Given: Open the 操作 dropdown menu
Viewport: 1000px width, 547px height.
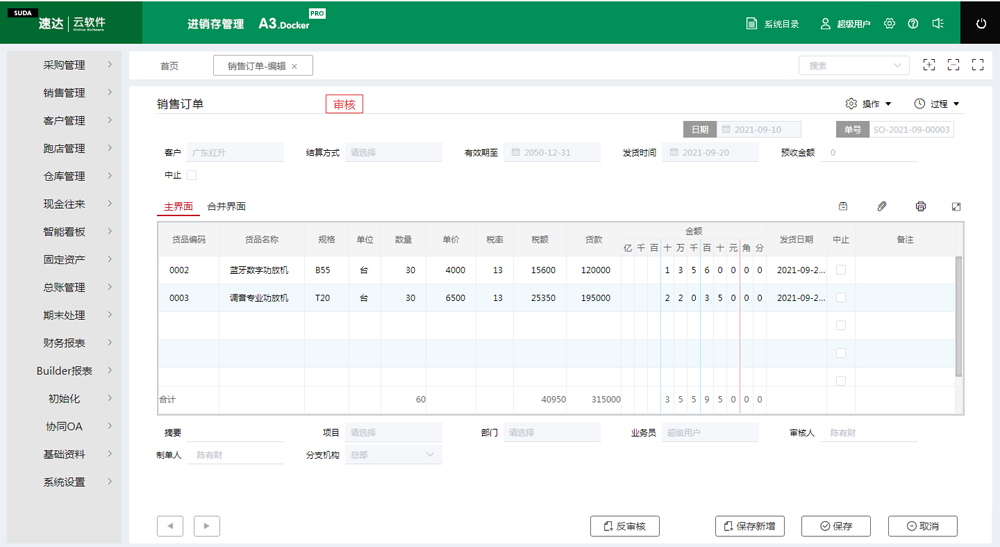Looking at the screenshot, I should [x=869, y=104].
